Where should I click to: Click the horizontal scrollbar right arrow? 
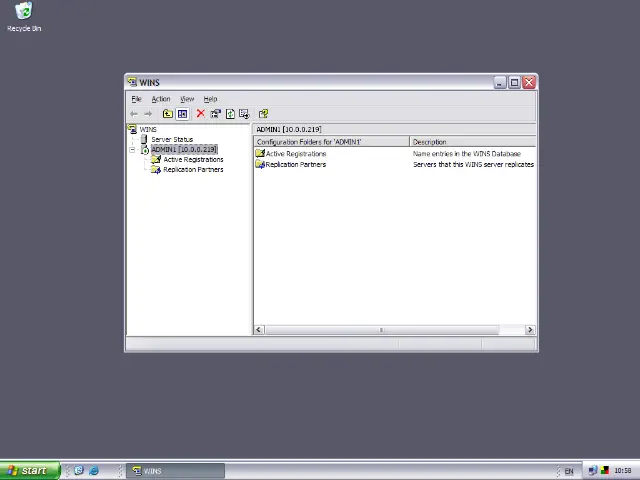coord(530,329)
